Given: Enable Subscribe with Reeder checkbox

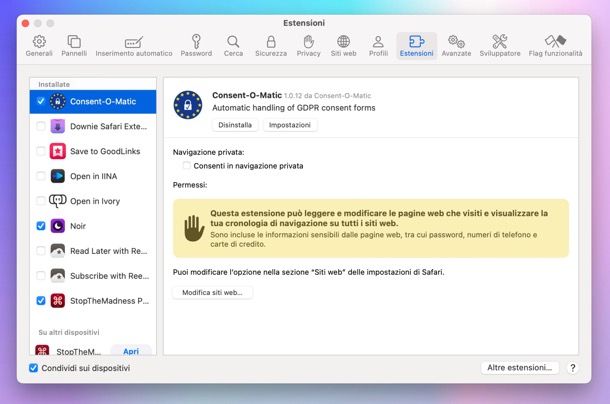Looking at the screenshot, I should [41, 276].
